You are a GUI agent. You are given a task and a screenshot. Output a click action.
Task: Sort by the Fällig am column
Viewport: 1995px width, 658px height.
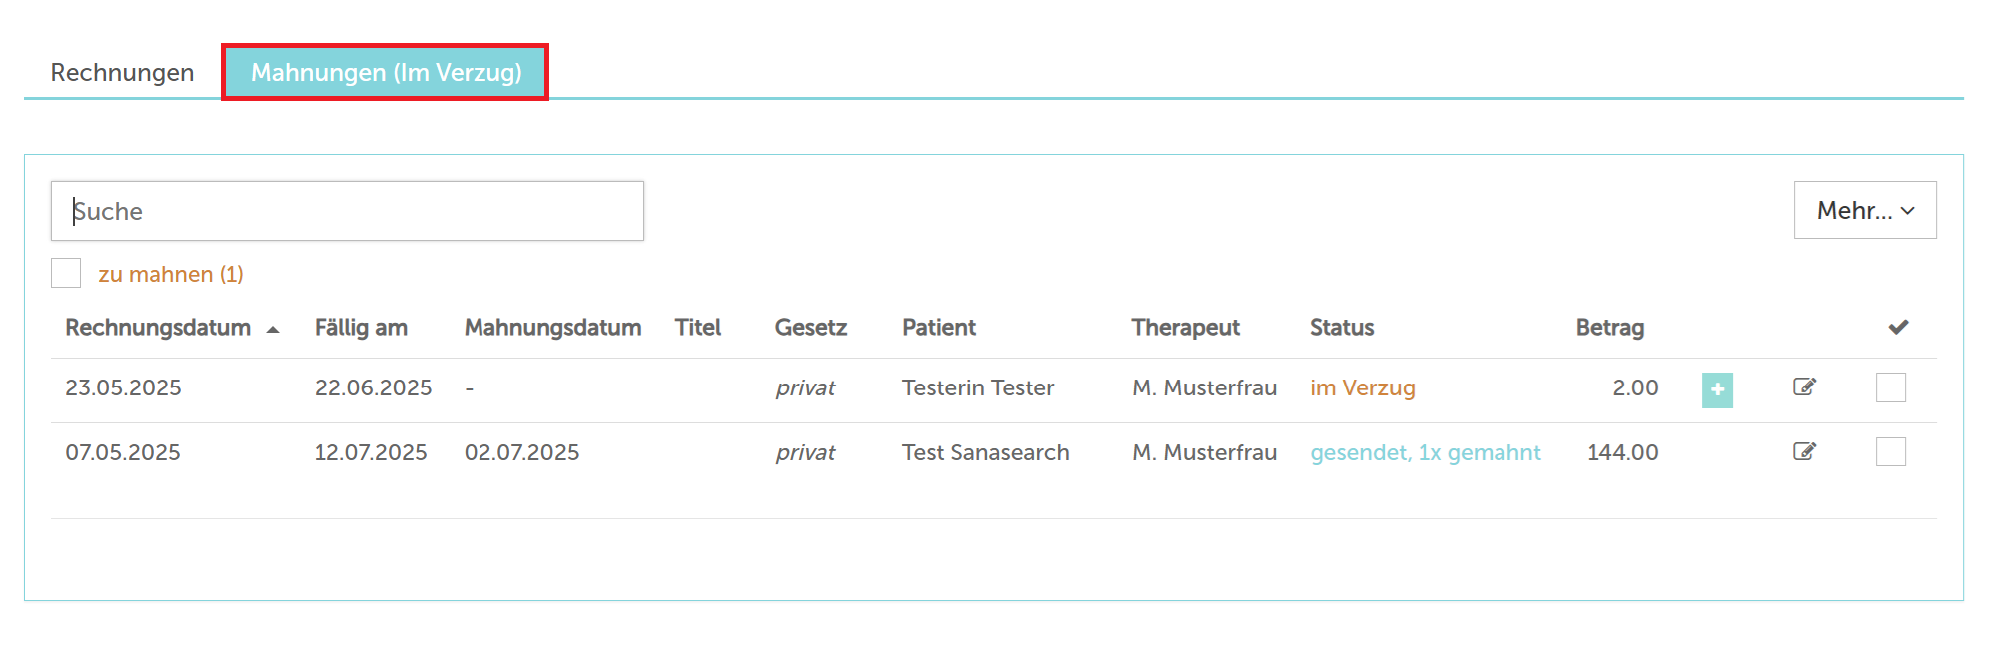click(361, 328)
